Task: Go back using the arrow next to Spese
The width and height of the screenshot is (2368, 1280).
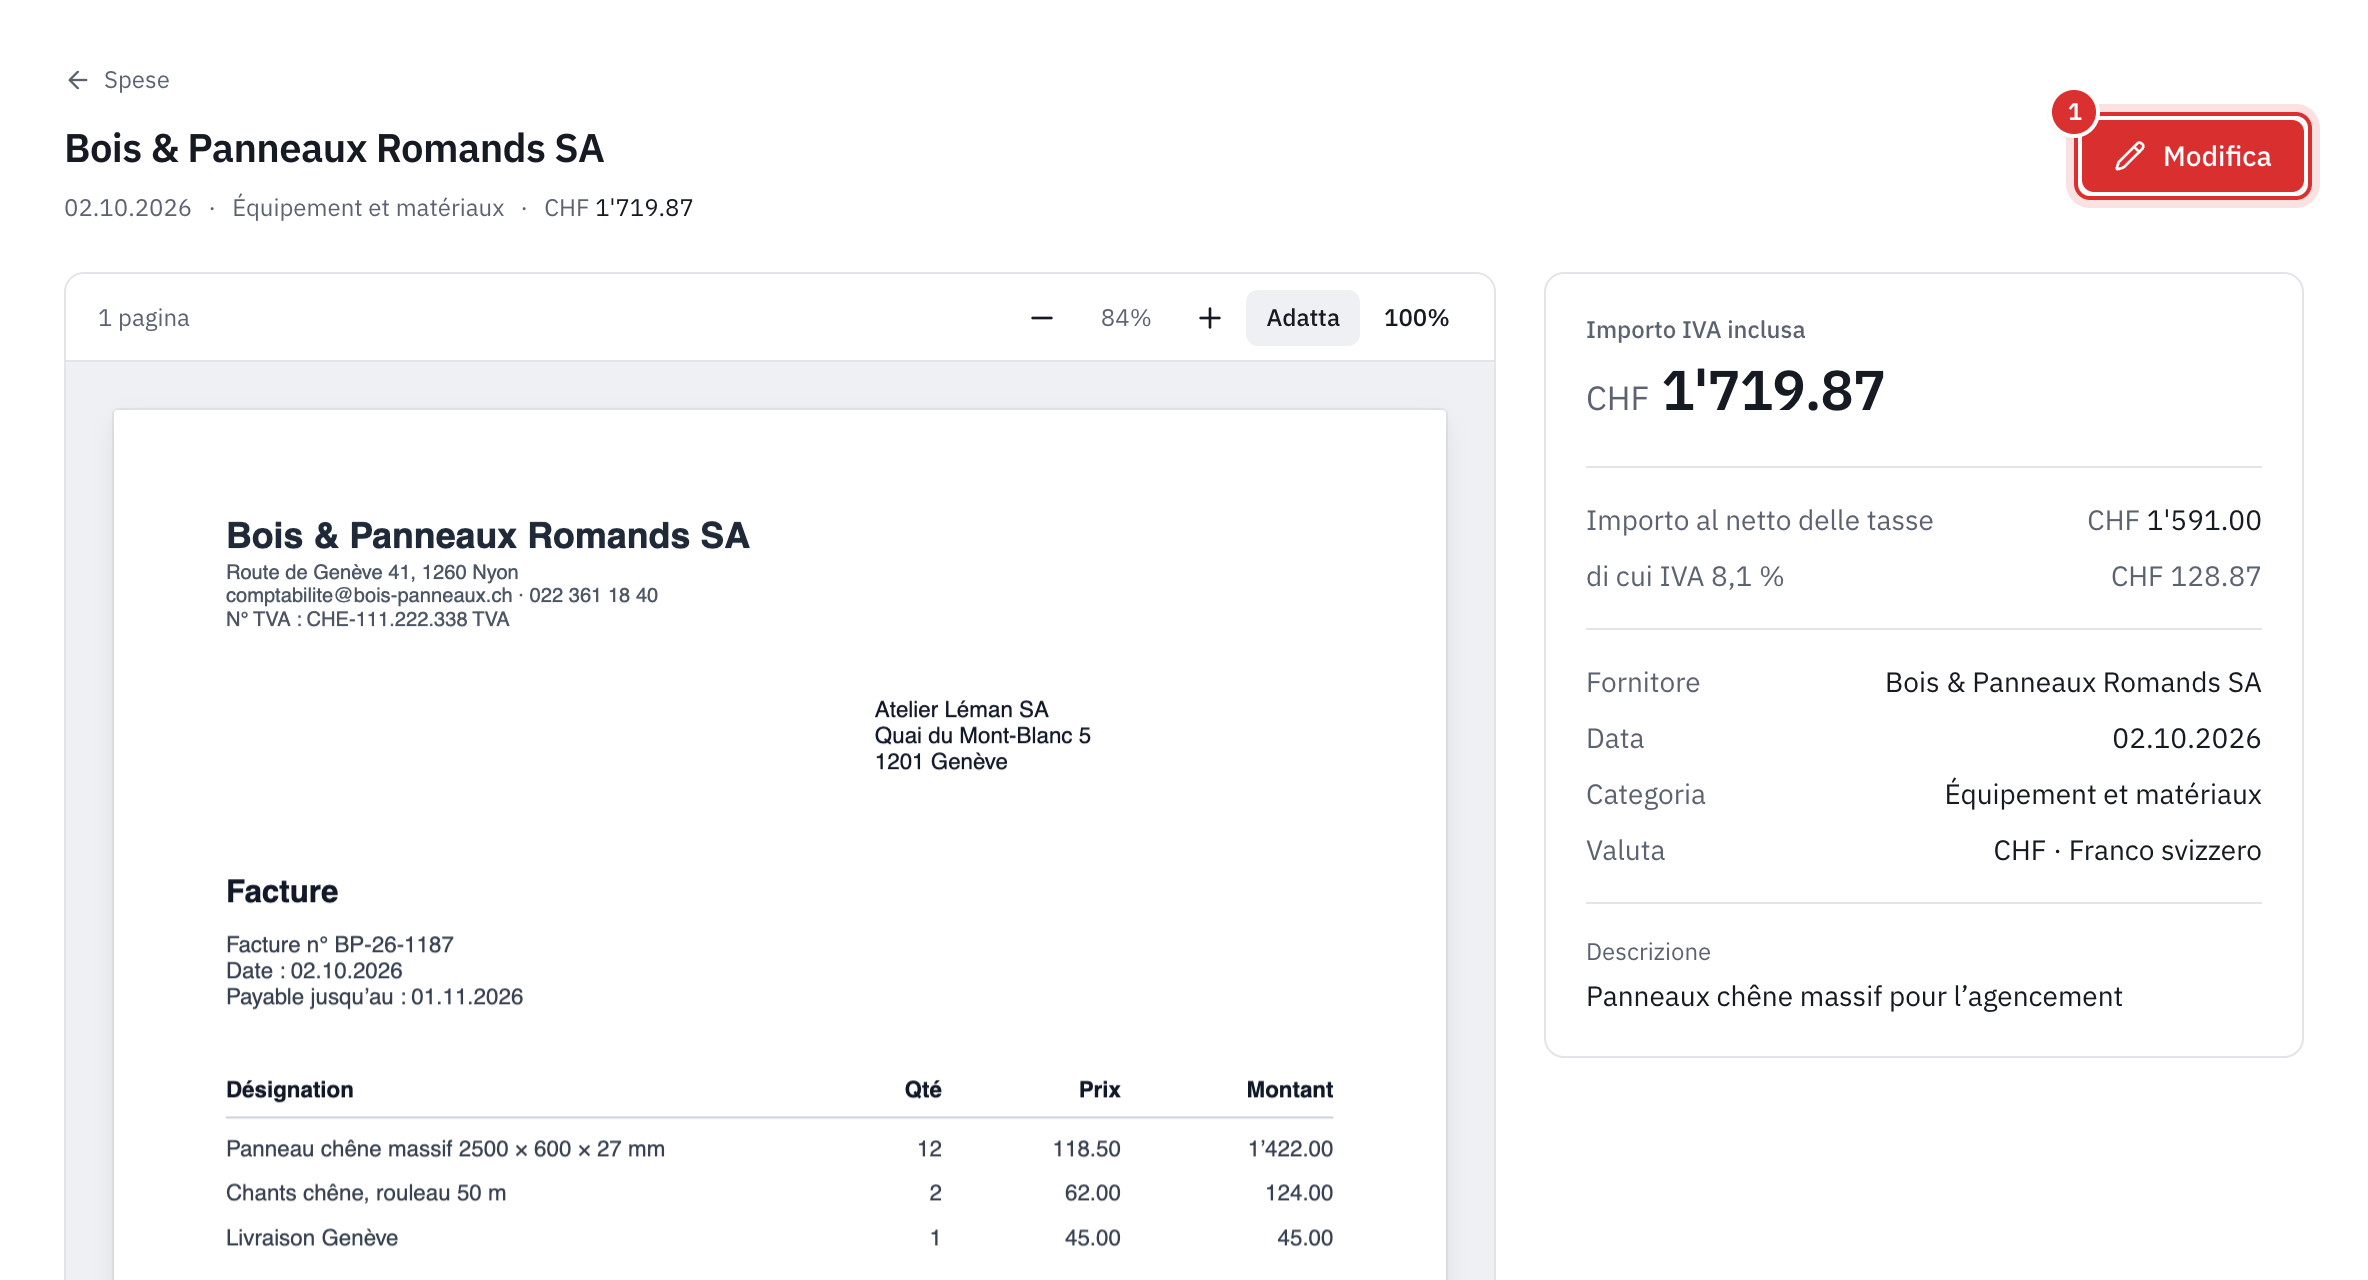Action: coord(78,80)
